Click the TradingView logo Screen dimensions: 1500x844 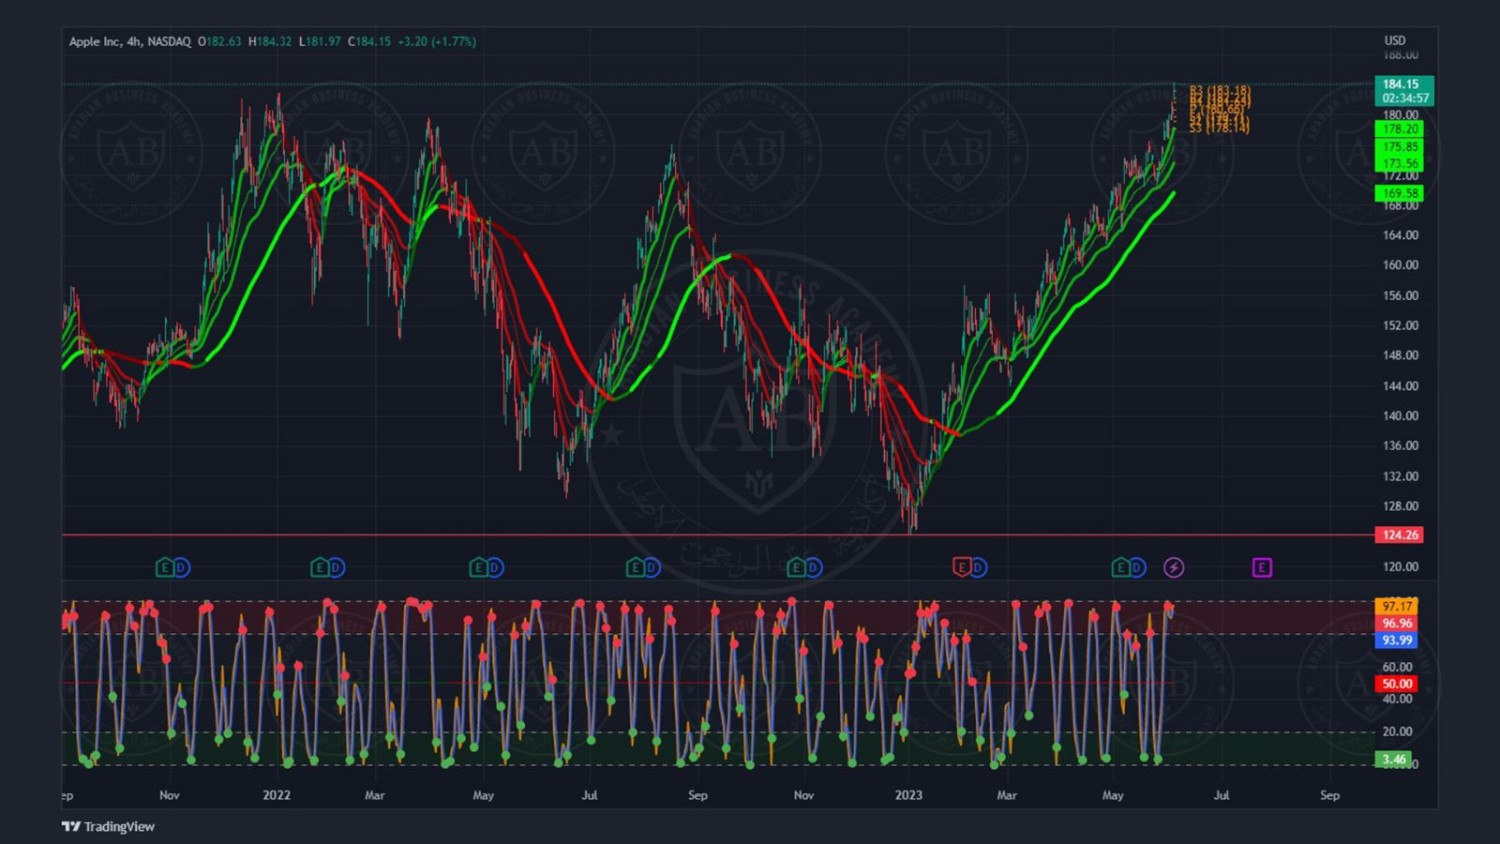click(x=108, y=826)
